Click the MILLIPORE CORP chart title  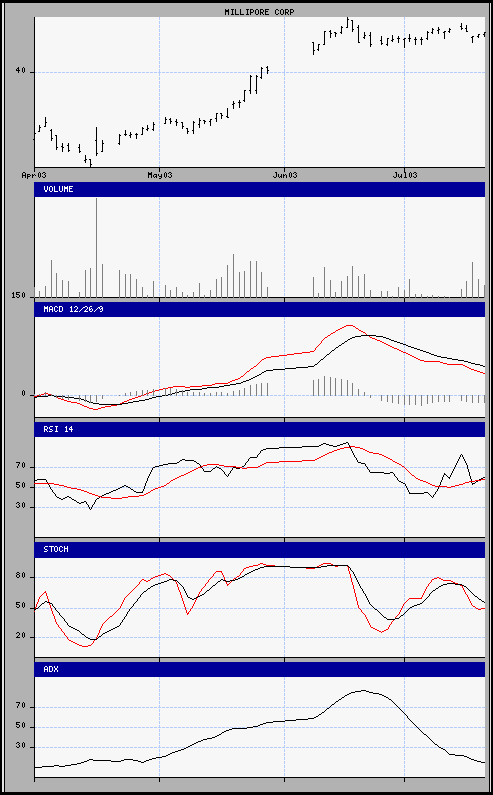pyautogui.click(x=259, y=12)
